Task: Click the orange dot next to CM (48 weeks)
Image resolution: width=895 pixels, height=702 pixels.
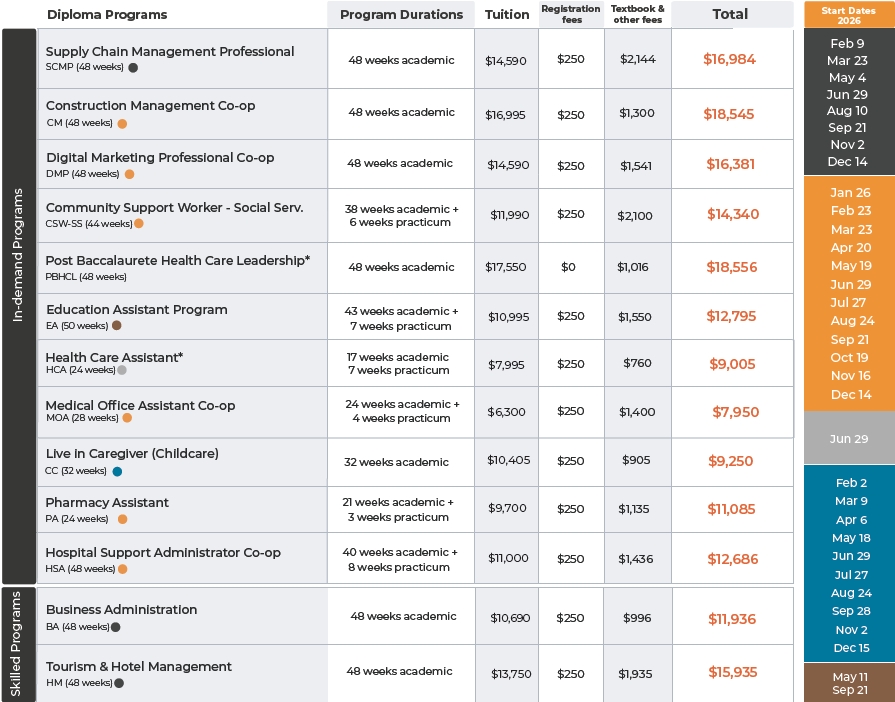Action: point(122,124)
